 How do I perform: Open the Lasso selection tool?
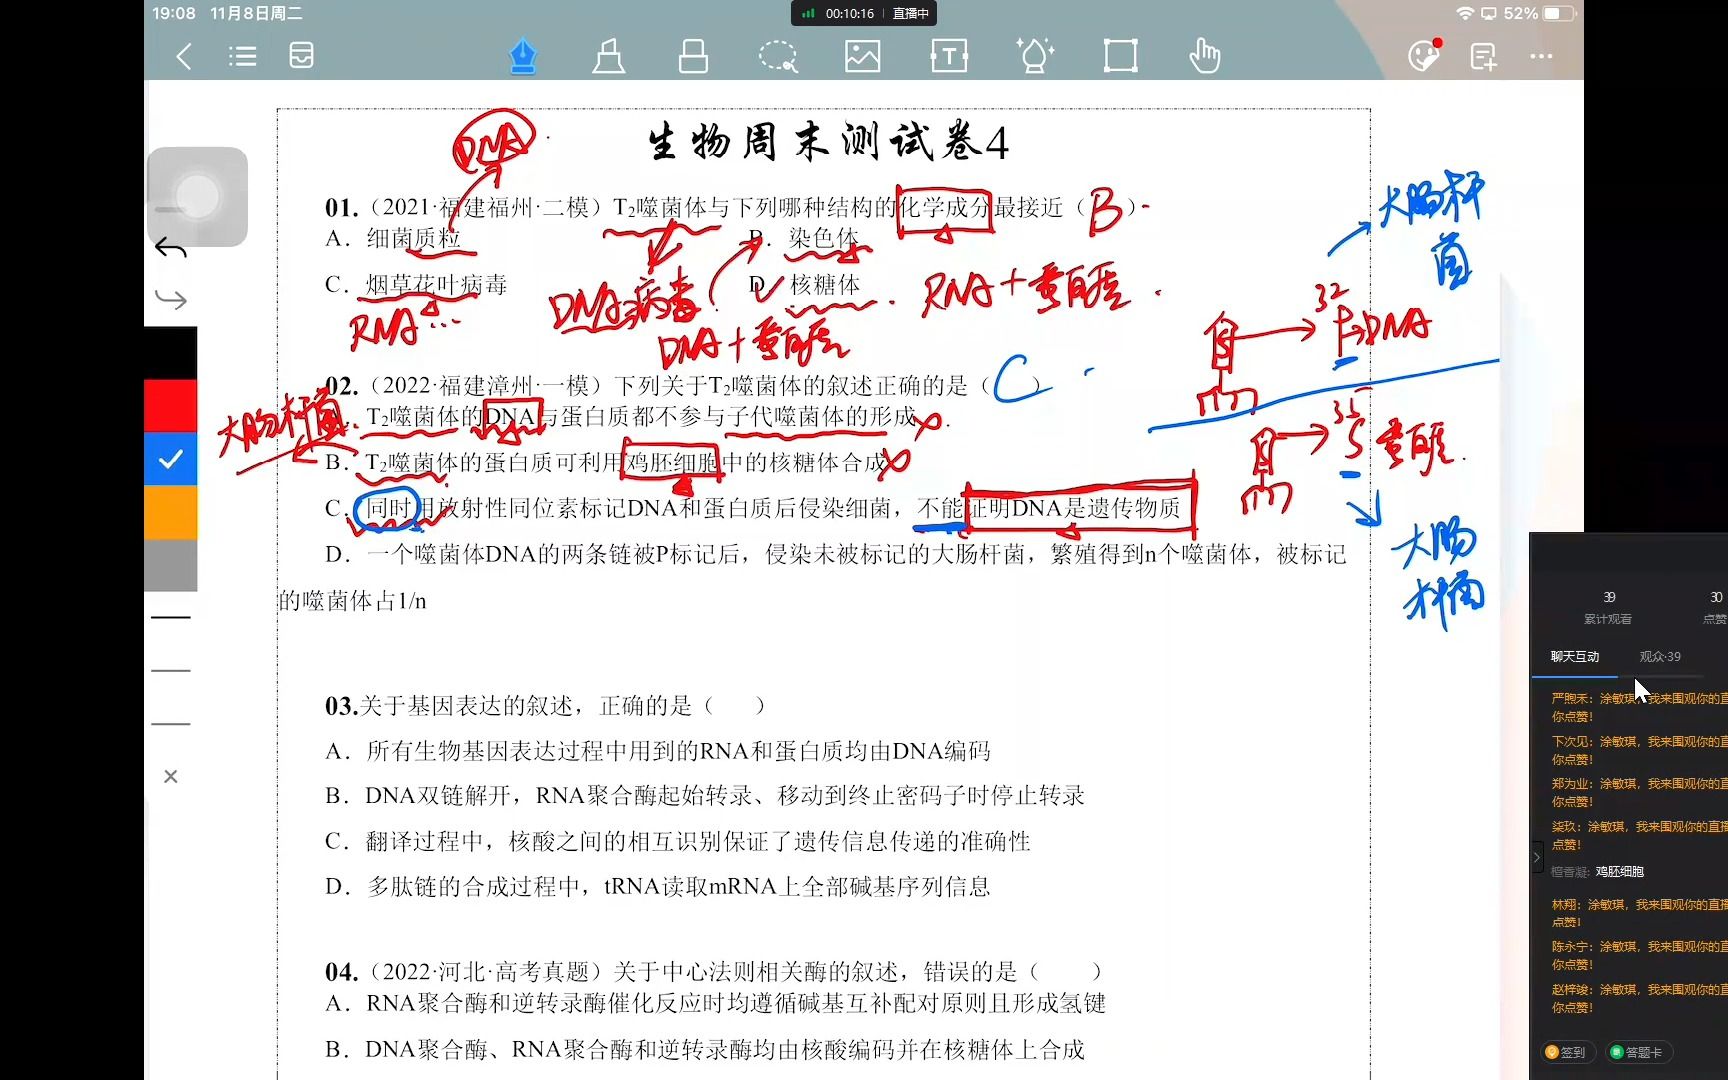[779, 56]
